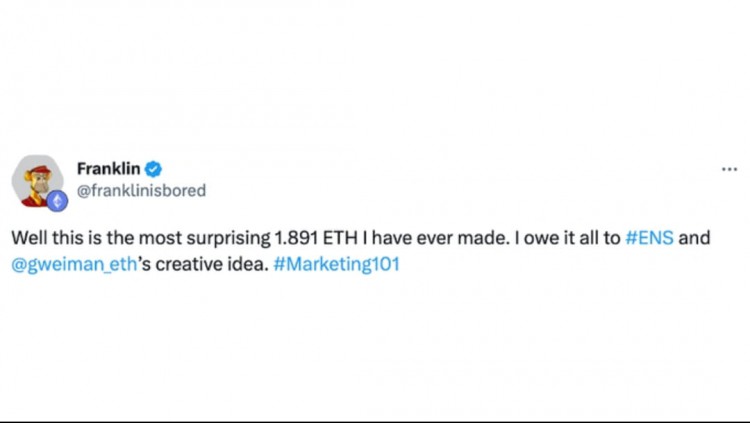Click the word "and" after #ENS
The width and height of the screenshot is (750, 423).
(x=694, y=238)
